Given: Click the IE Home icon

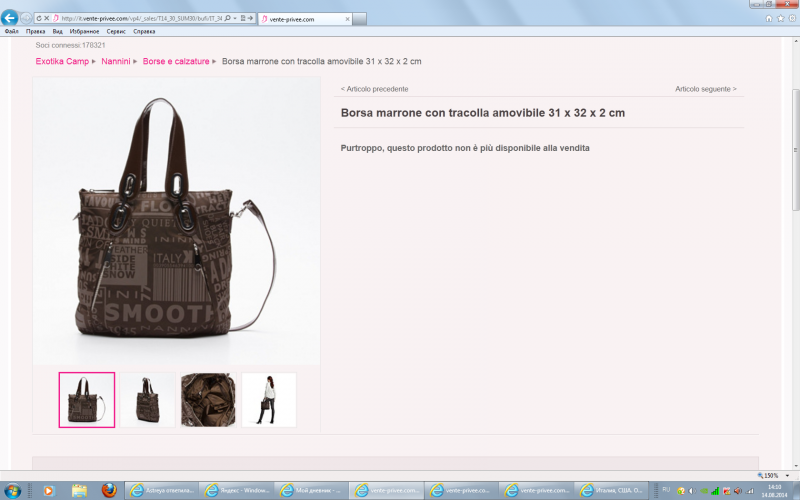Looking at the screenshot, I should [769, 18].
